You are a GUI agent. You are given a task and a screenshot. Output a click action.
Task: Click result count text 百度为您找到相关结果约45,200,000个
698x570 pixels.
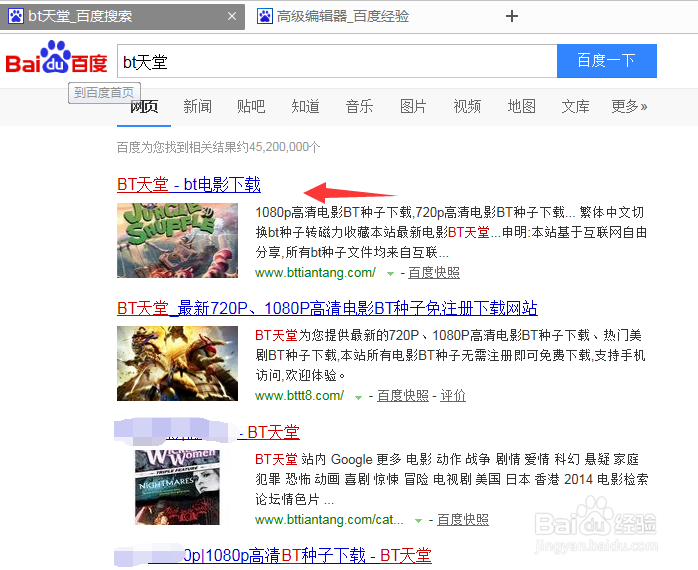[x=218, y=147]
